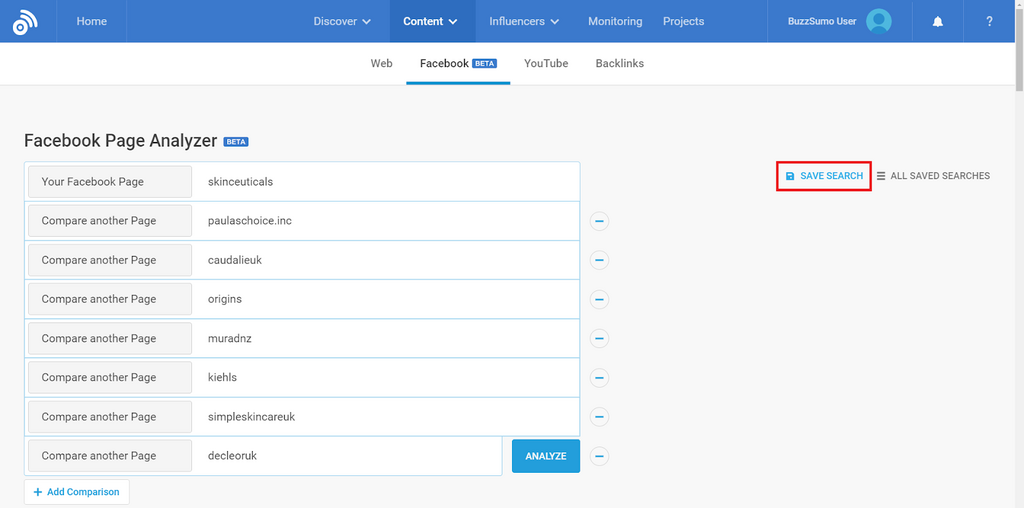The width and height of the screenshot is (1024, 508).
Task: Remove the decleoruk comparison row
Action: click(x=599, y=456)
